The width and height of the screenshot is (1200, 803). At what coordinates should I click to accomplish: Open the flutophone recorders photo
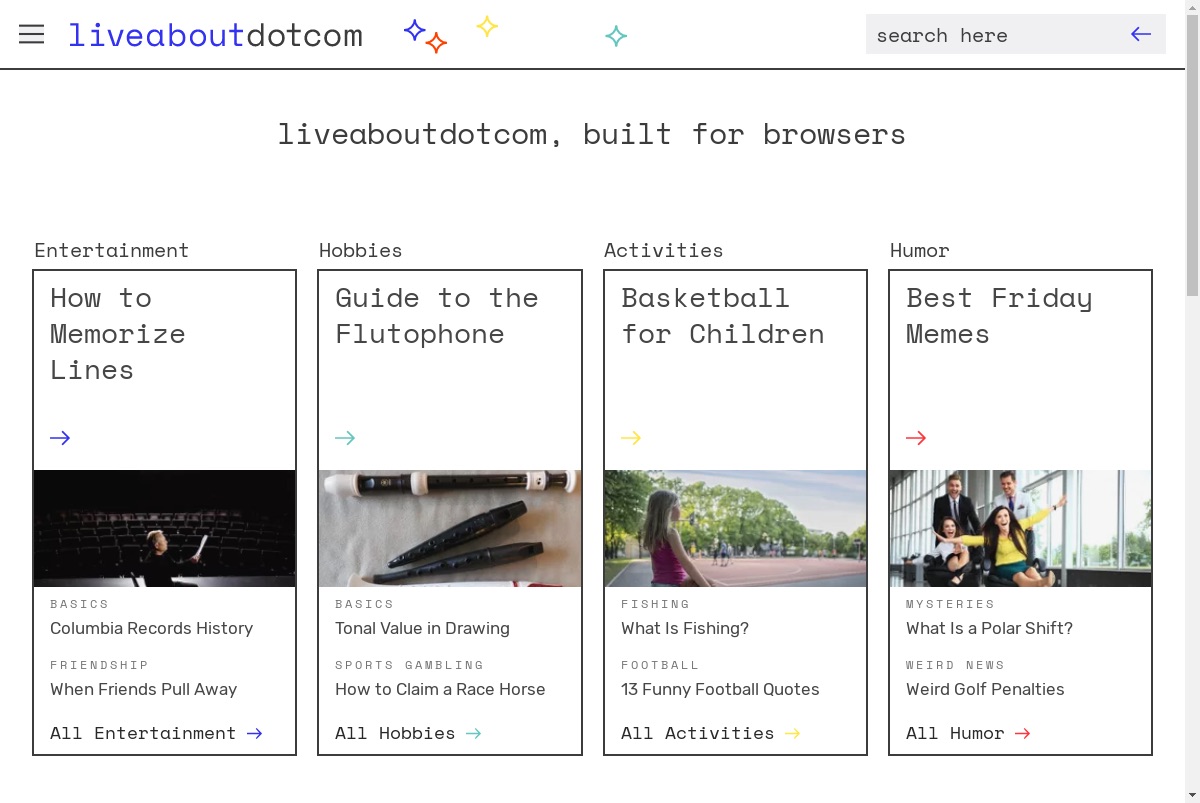click(450, 528)
